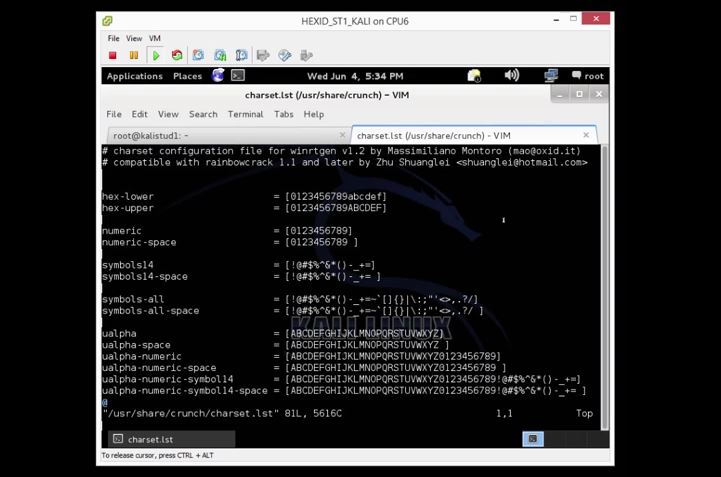721x477 pixels.
Task: Click the terminal vertical scrollbar
Action: coord(605,287)
